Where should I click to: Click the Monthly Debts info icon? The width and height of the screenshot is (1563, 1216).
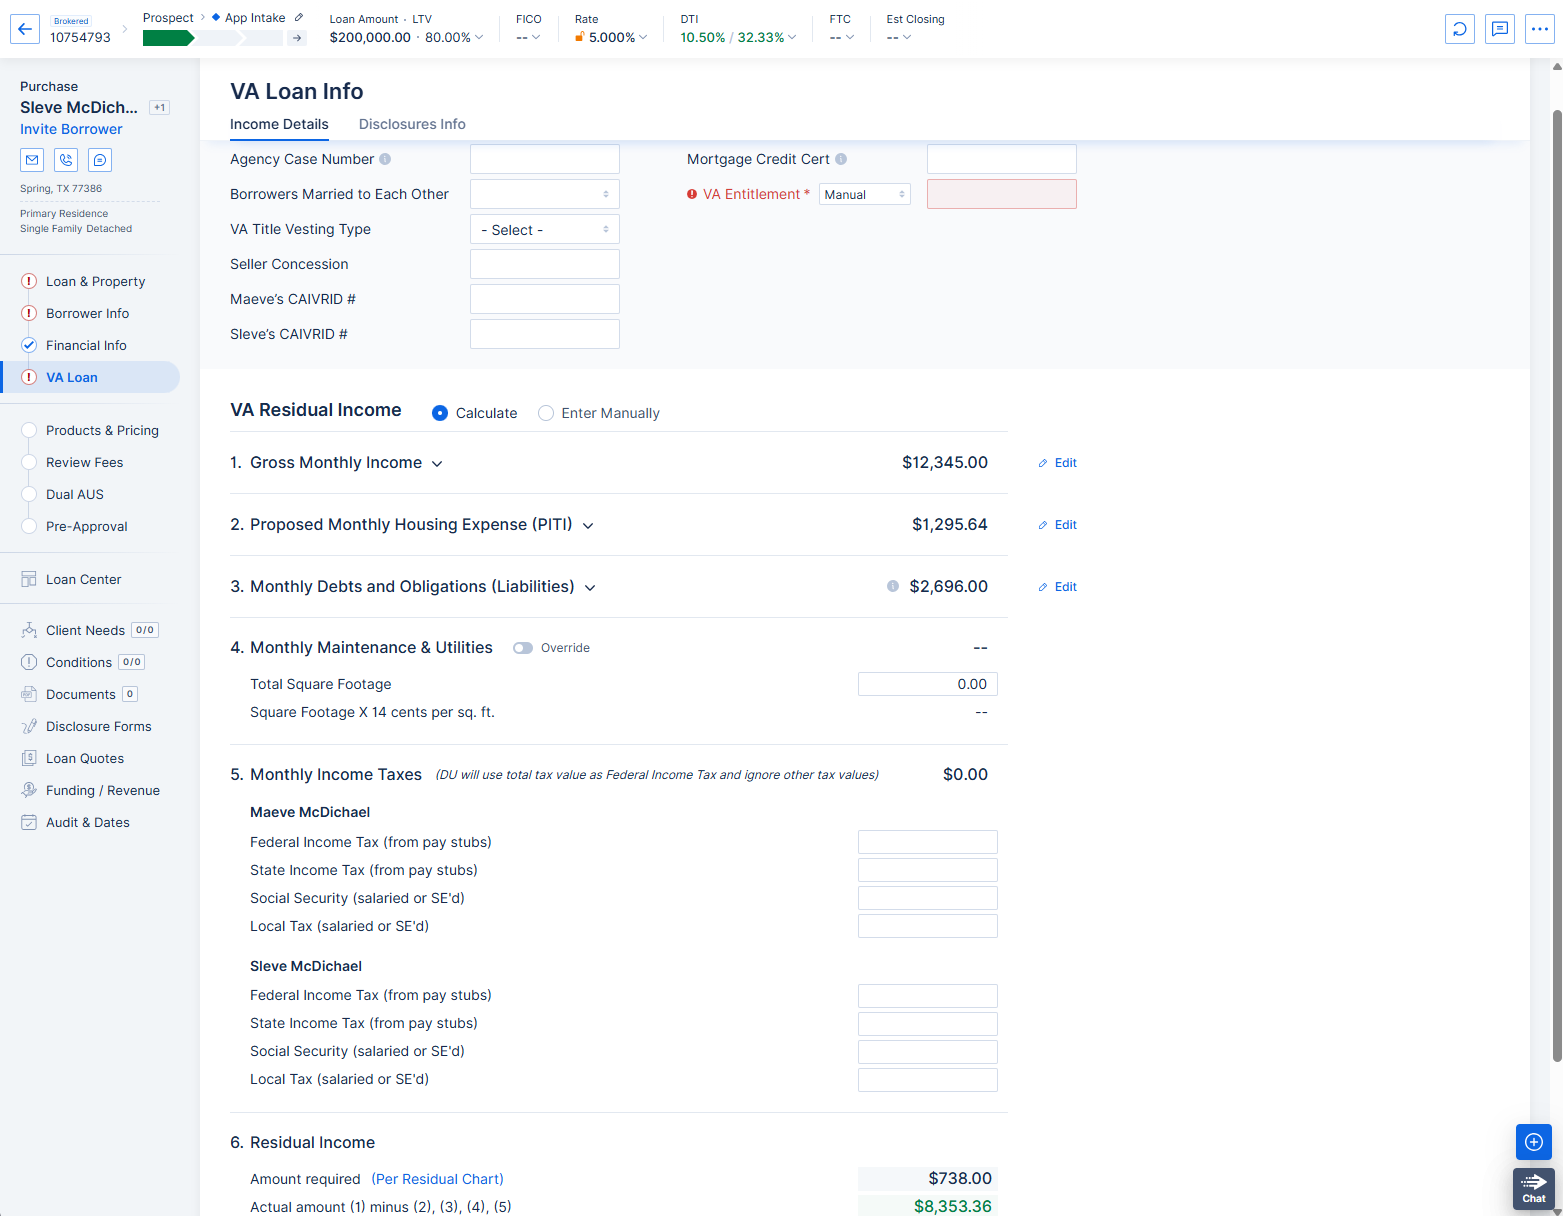[893, 586]
